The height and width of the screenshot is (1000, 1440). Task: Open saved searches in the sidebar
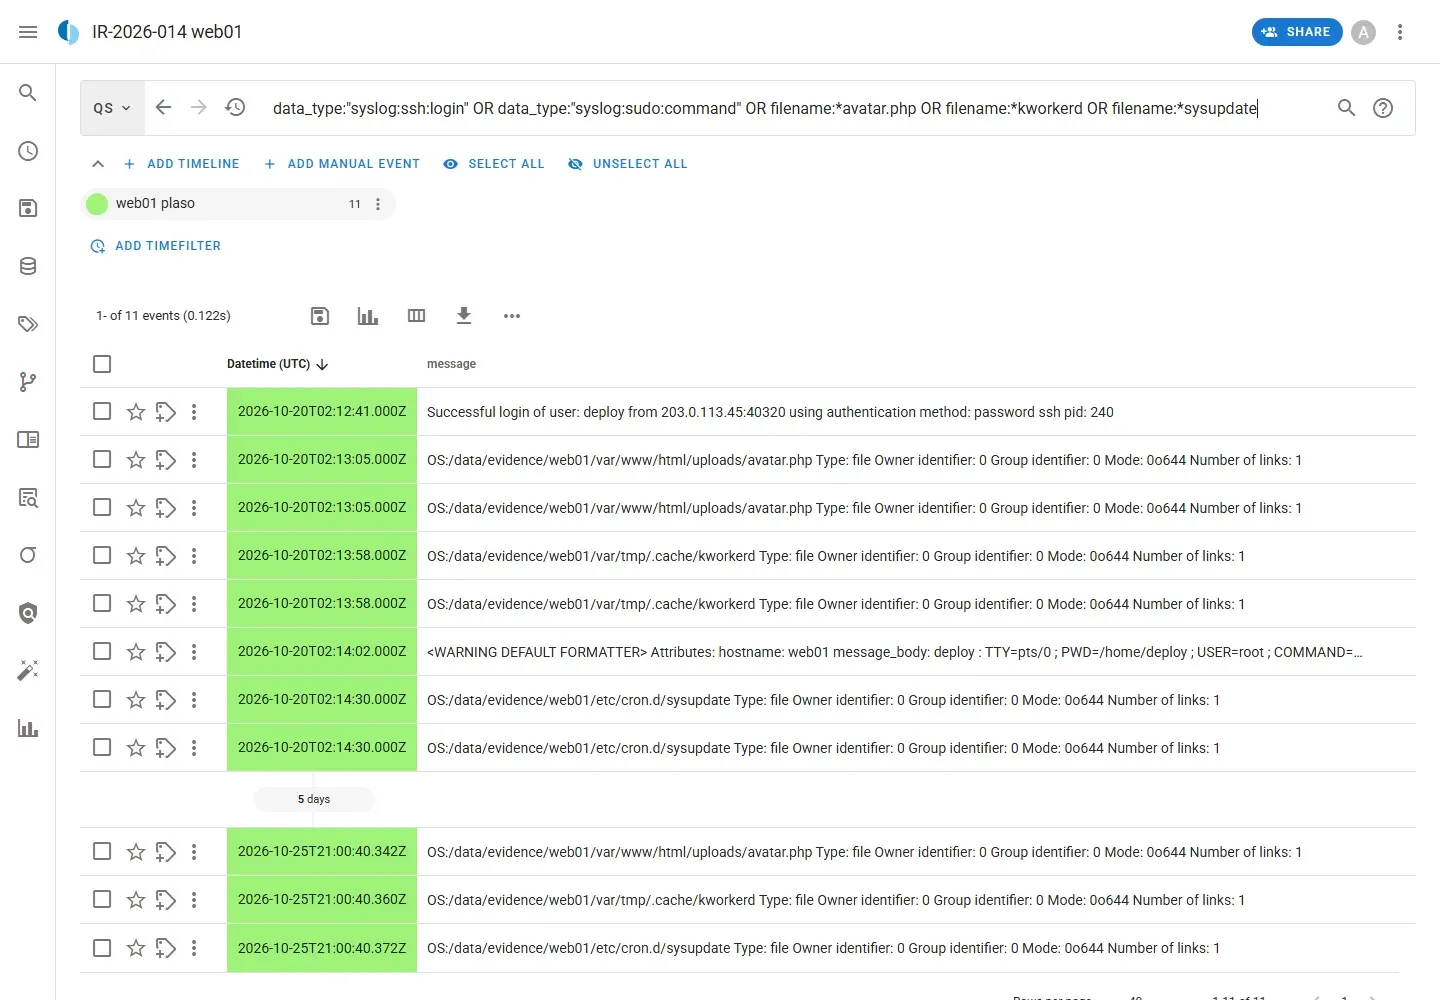(x=28, y=208)
